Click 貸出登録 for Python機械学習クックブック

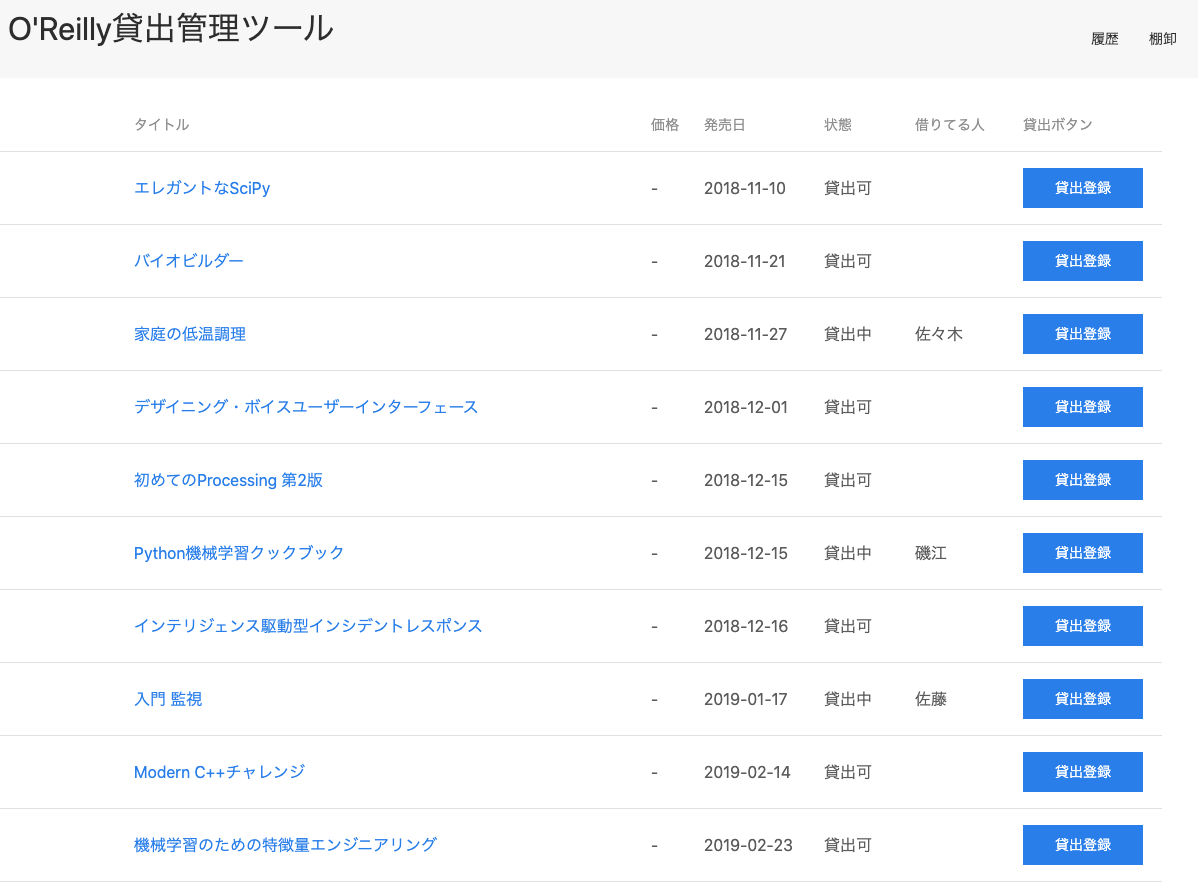point(1083,553)
